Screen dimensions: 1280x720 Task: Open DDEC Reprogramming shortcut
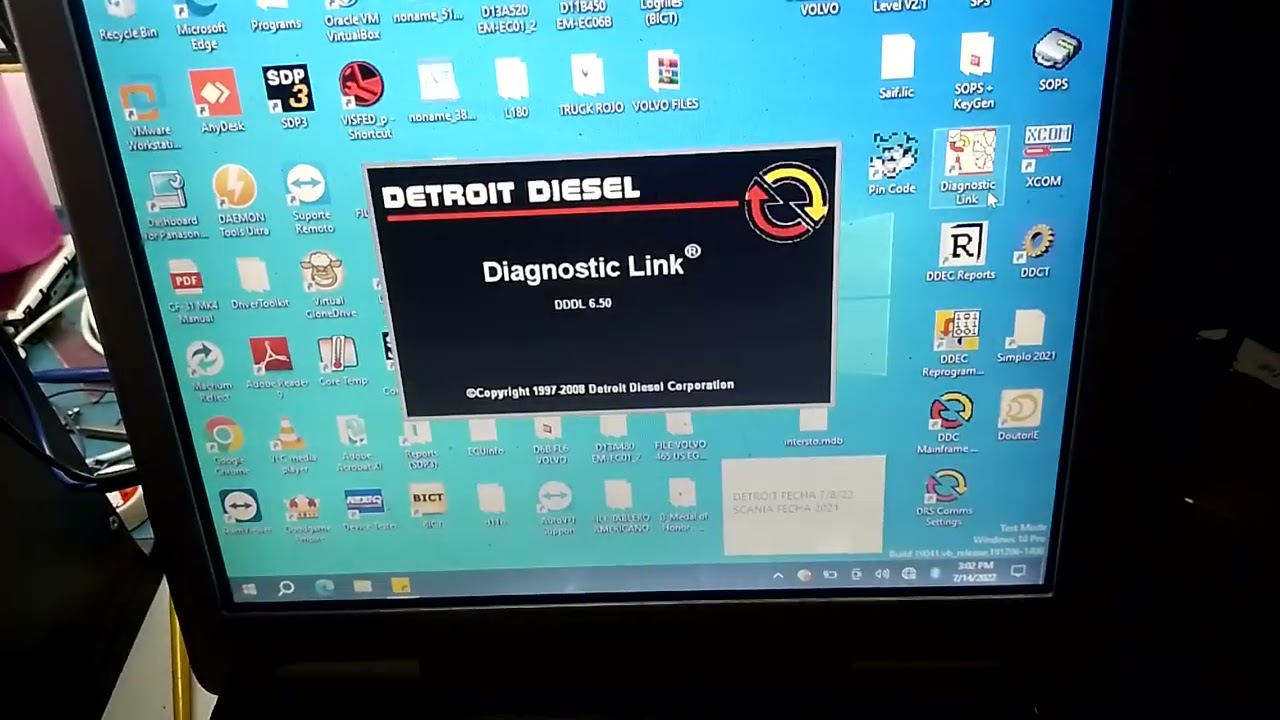click(x=955, y=343)
